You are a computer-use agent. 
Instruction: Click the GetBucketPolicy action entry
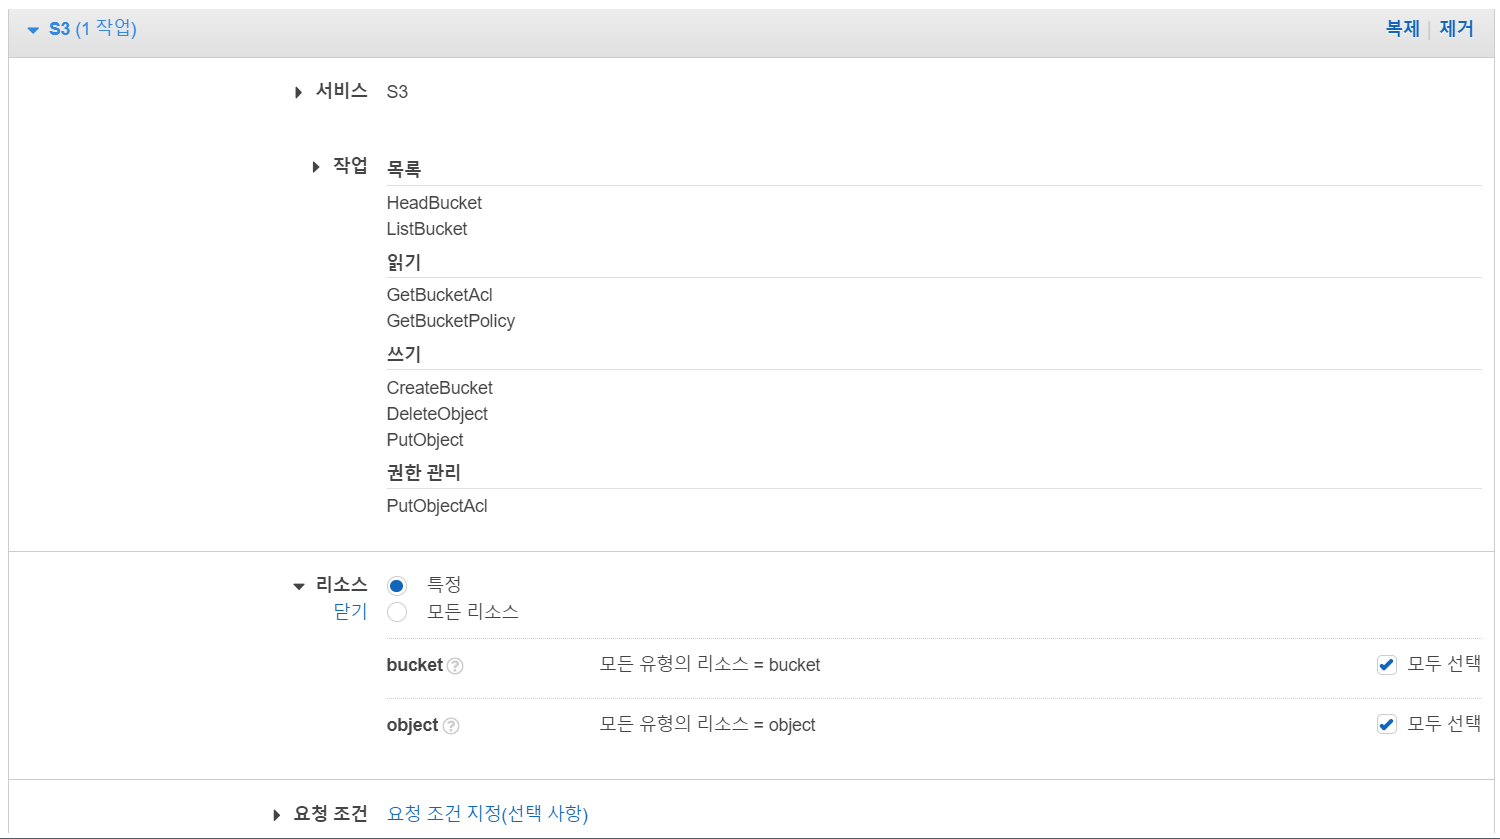tap(450, 321)
